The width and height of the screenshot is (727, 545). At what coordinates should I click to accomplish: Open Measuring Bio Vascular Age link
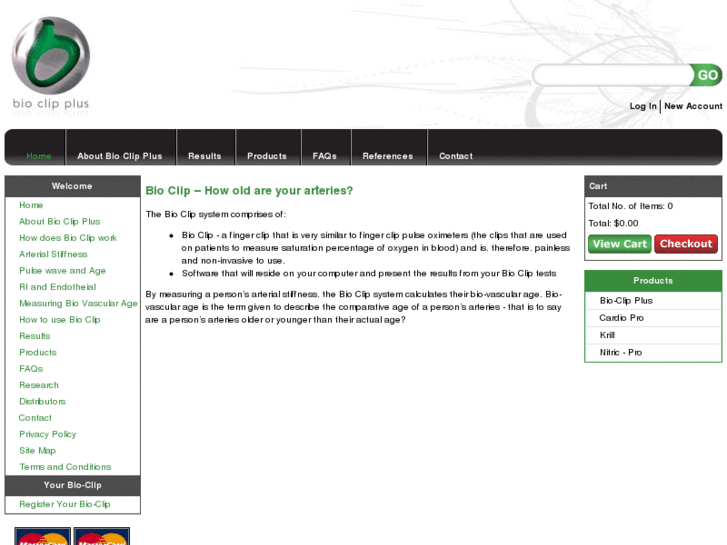coord(78,303)
